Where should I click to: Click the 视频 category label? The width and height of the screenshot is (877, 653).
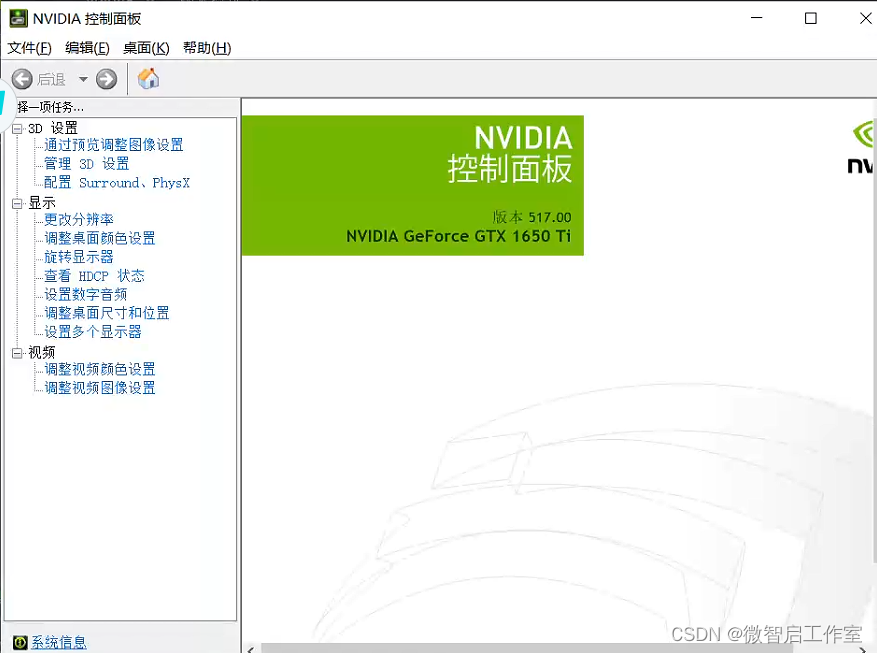(42, 352)
